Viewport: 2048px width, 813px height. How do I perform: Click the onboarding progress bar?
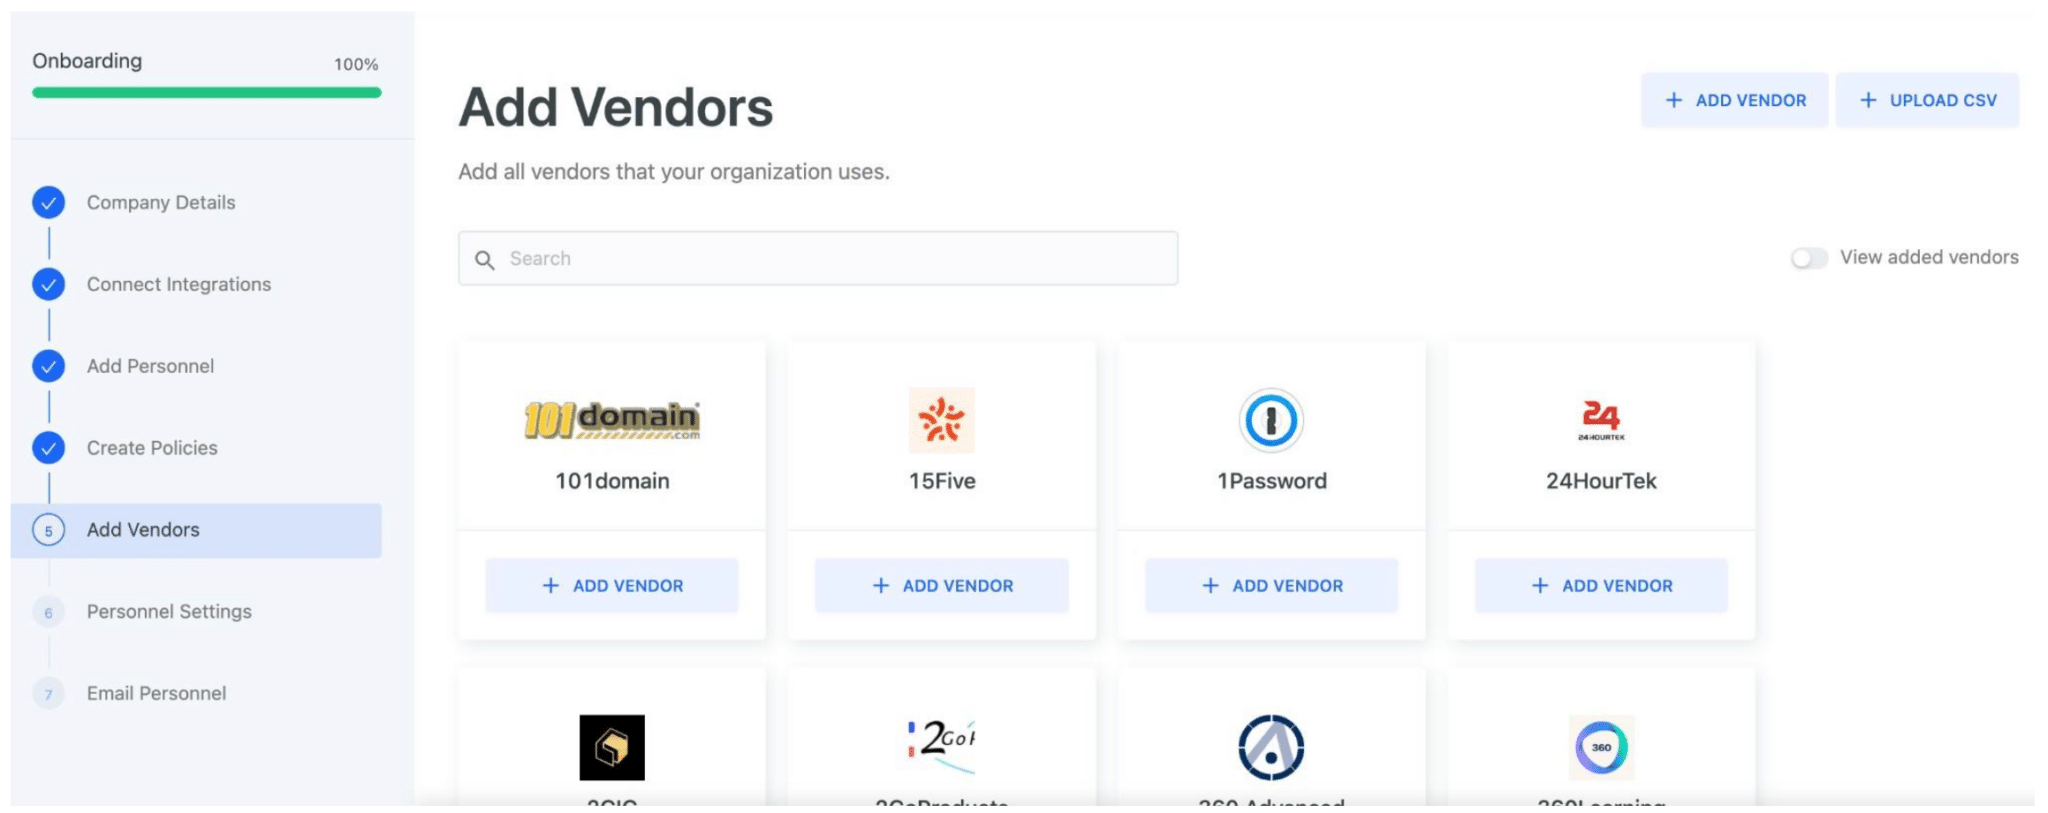[x=206, y=93]
